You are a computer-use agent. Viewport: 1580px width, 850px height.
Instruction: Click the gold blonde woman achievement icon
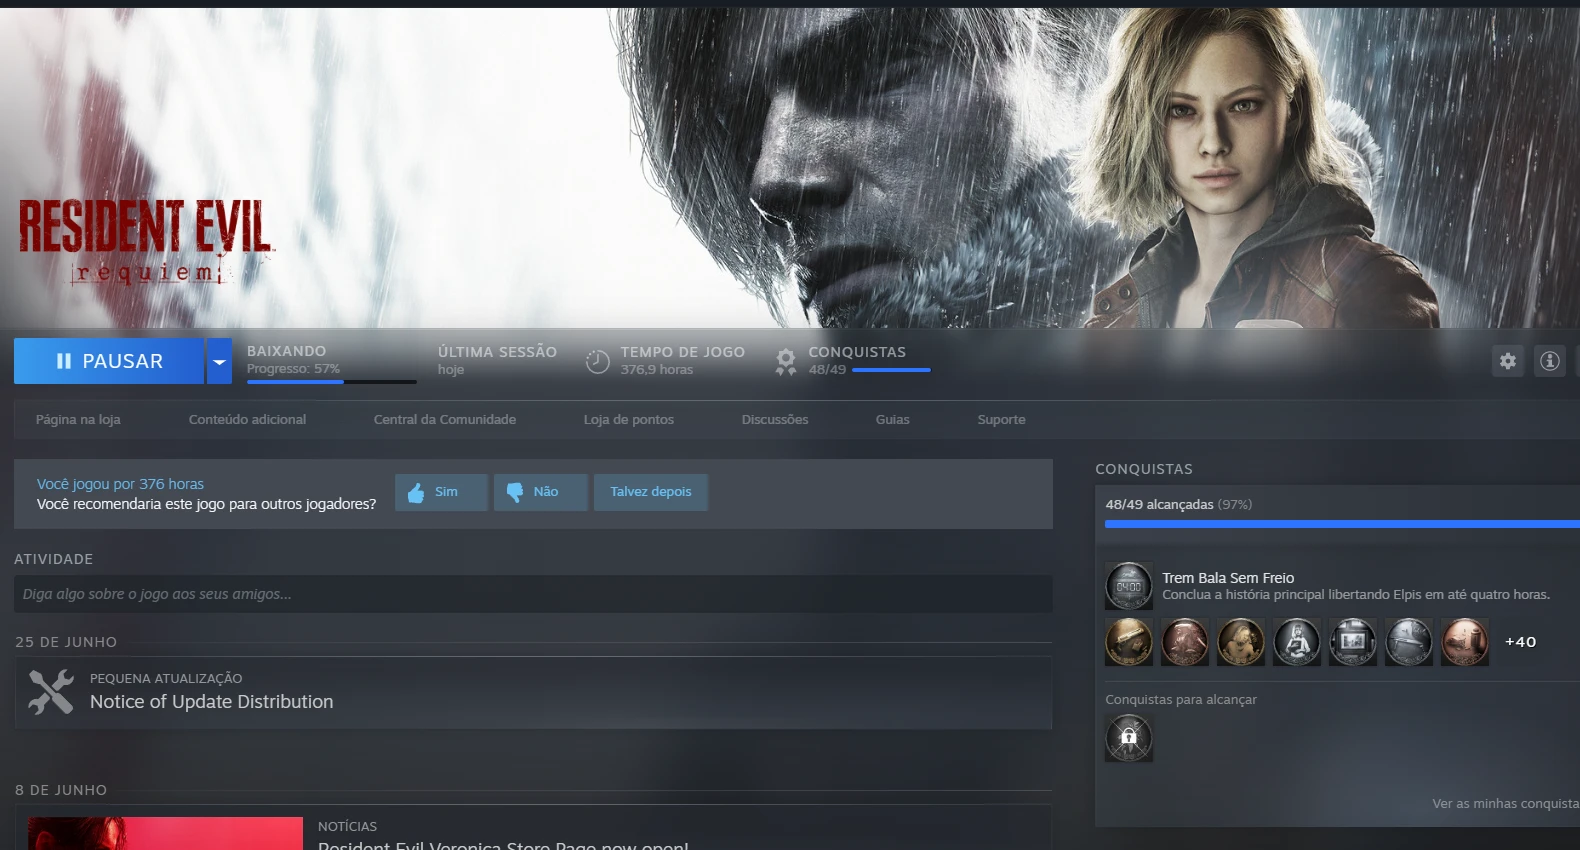tap(1241, 642)
